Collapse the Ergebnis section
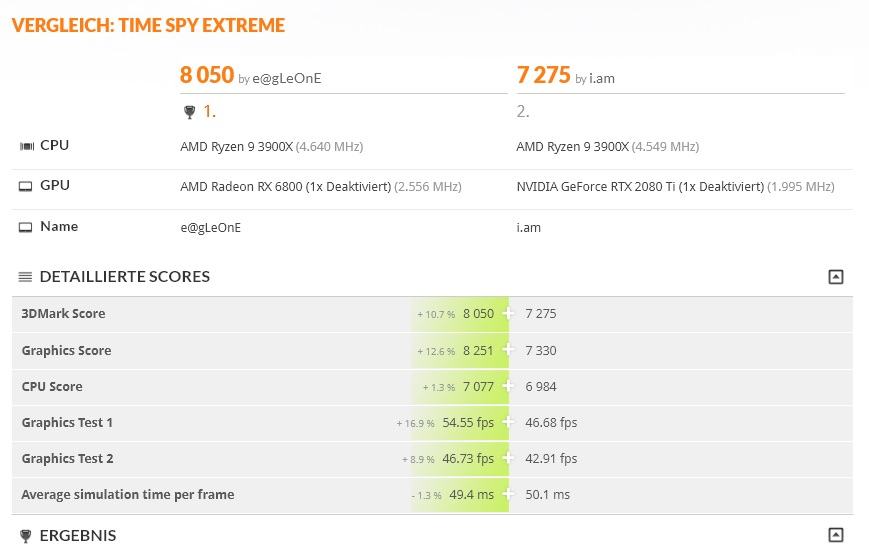Viewport: 869px width, 552px height. click(x=836, y=535)
